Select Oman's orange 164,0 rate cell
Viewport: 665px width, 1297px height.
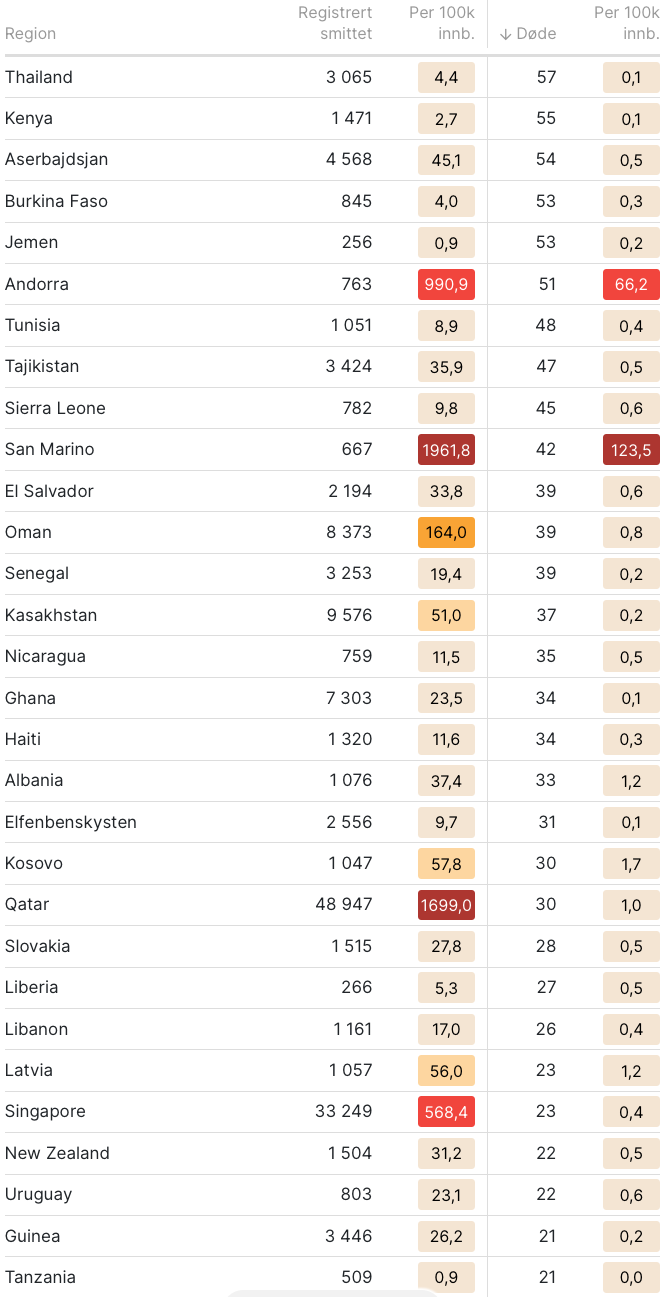[446, 533]
